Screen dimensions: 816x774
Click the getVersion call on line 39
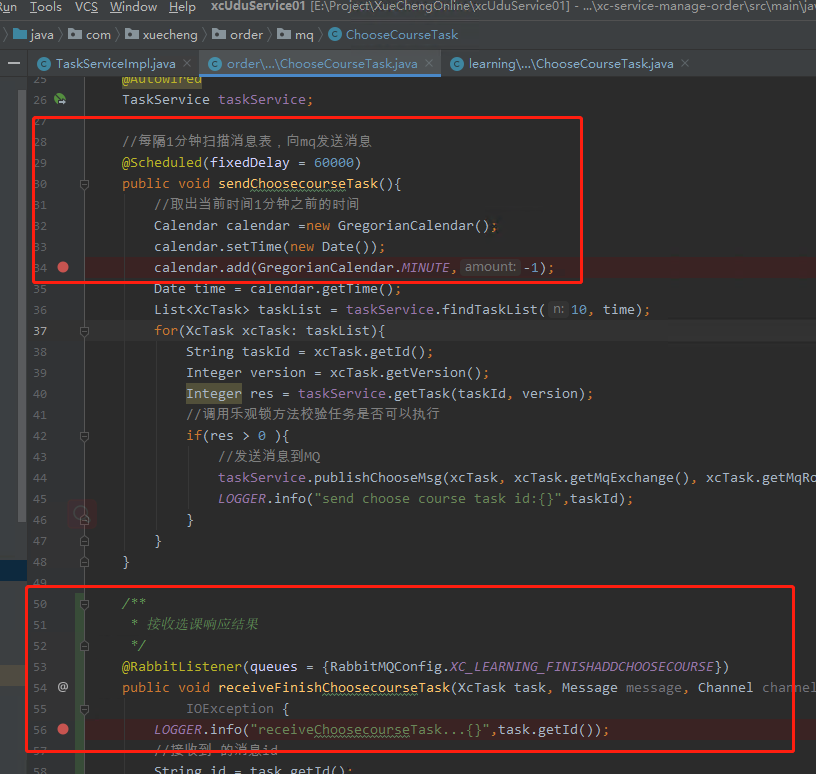[425, 373]
